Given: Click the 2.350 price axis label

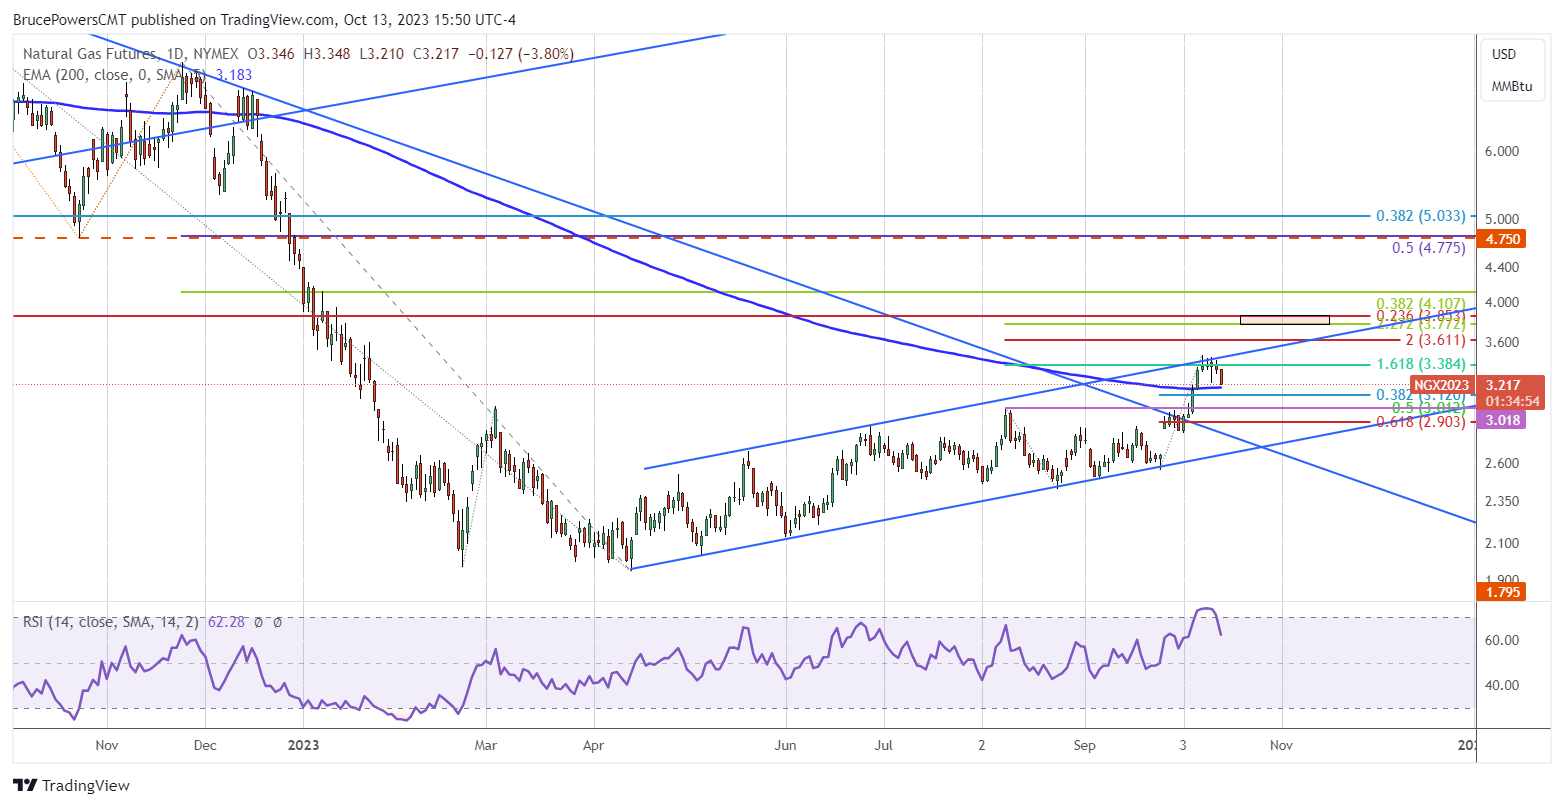Looking at the screenshot, I should click(1503, 501).
